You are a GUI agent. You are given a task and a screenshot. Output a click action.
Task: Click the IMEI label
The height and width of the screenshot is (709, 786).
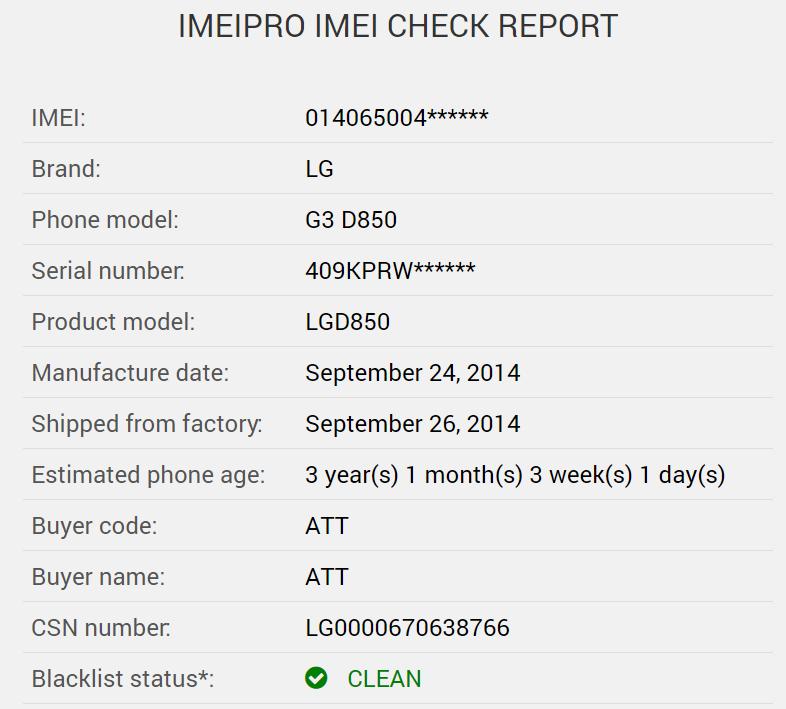tap(59, 118)
